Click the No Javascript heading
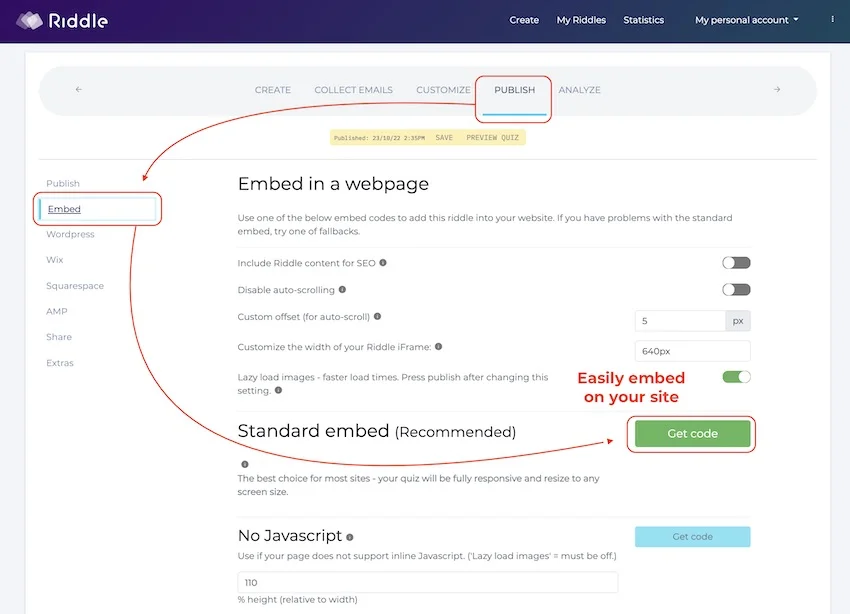This screenshot has height=614, width=850. (290, 535)
